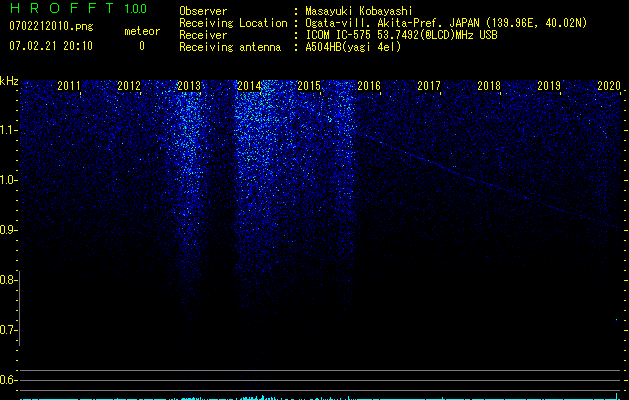Screen dimensions: 629x400
Task: Select the 2020 time marker
Action: 609,85
